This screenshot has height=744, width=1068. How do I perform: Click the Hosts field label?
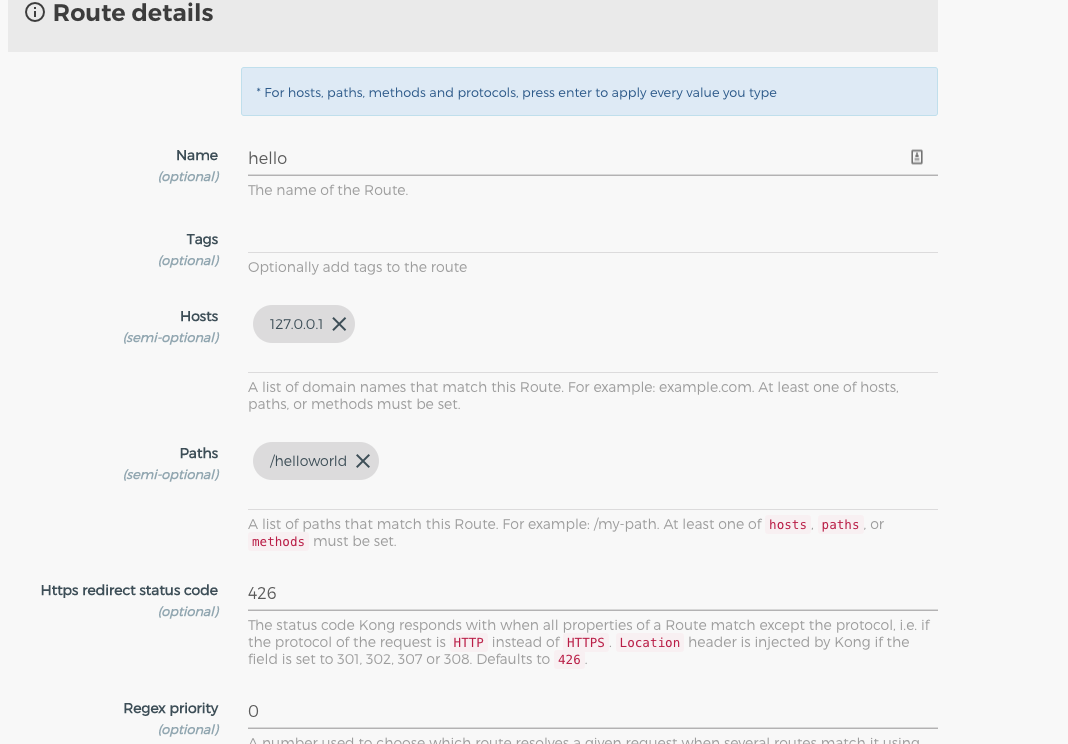pyautogui.click(x=199, y=316)
